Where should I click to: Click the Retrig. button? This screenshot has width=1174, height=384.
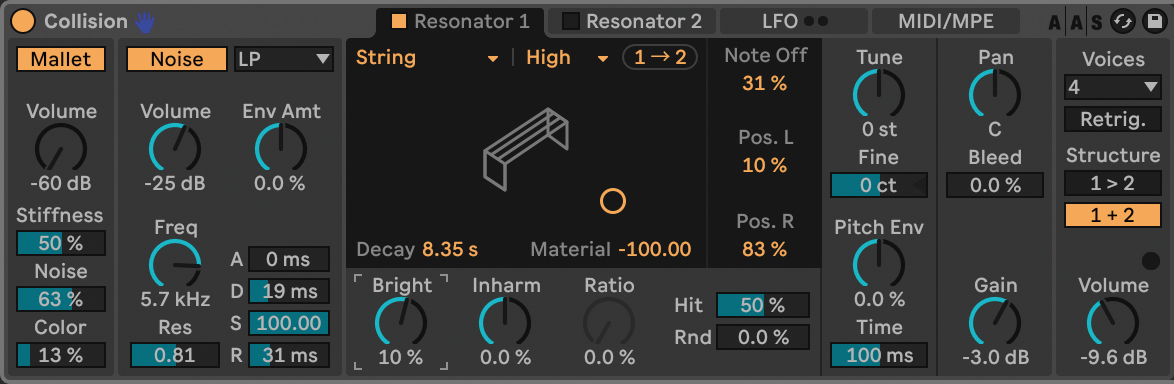[1113, 119]
